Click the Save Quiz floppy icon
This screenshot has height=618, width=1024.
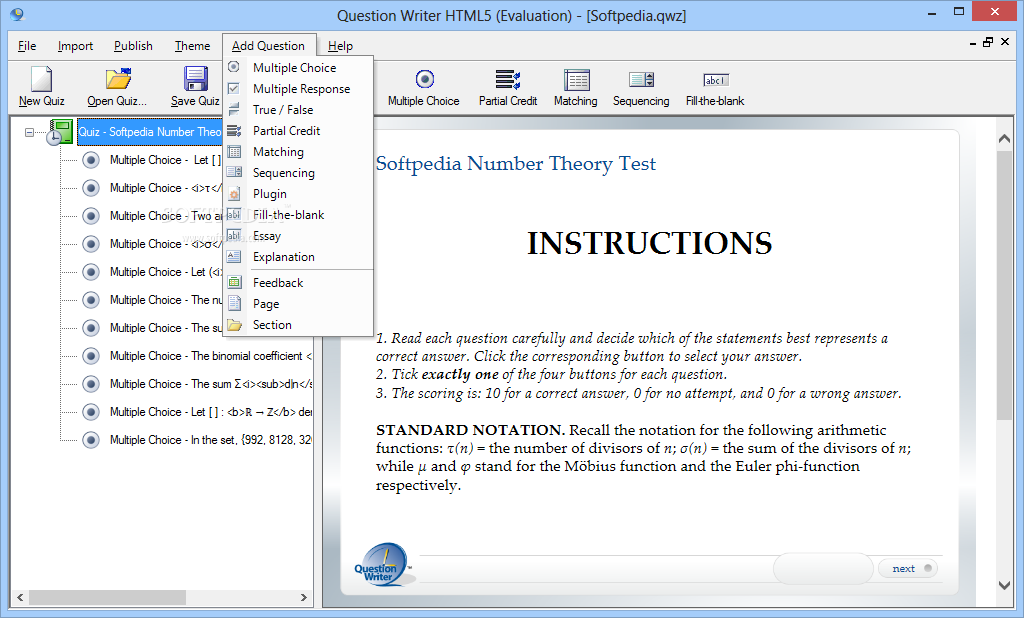click(195, 79)
